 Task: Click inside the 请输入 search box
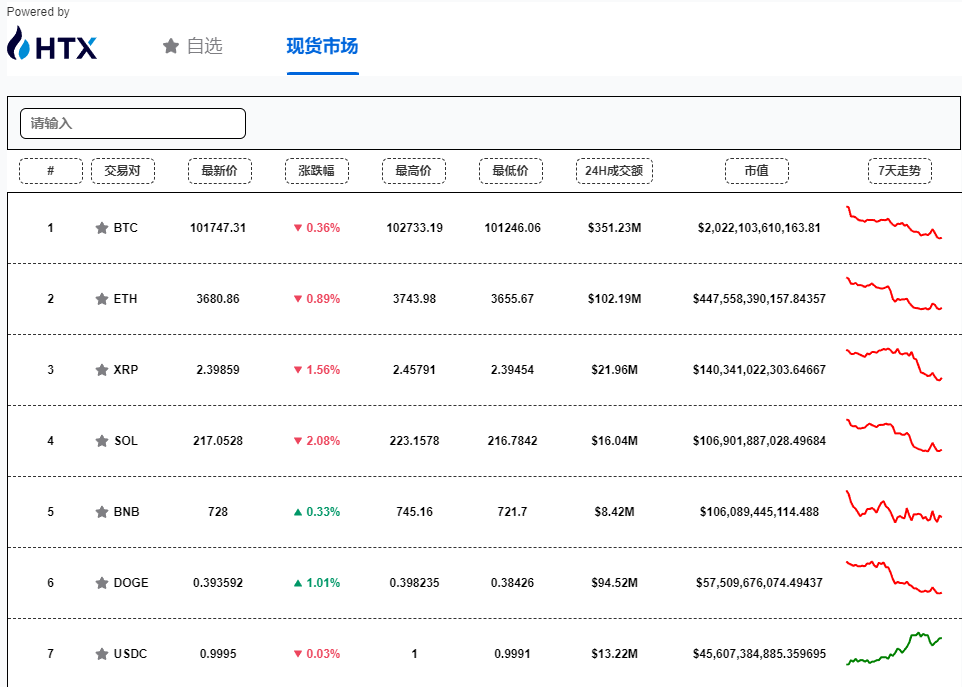(x=133, y=123)
